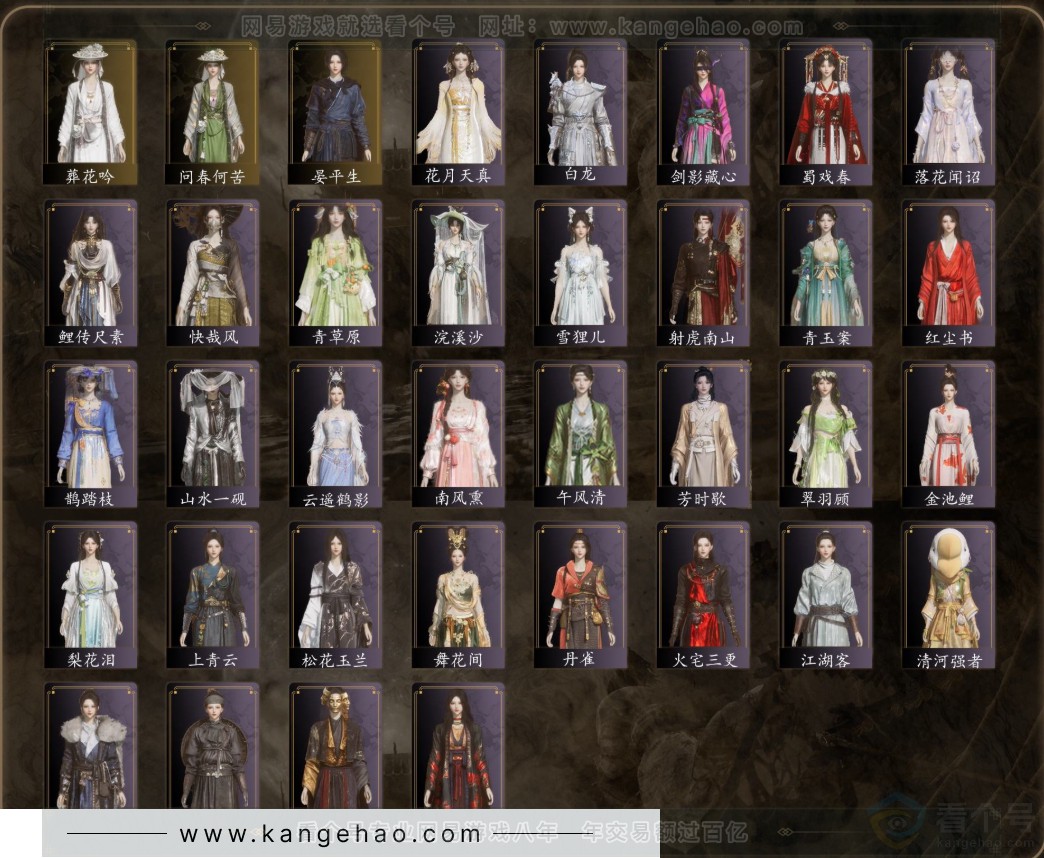Image resolution: width=1044 pixels, height=858 pixels.
Task: Choose the 快哉风 outfit card
Action: point(212,273)
